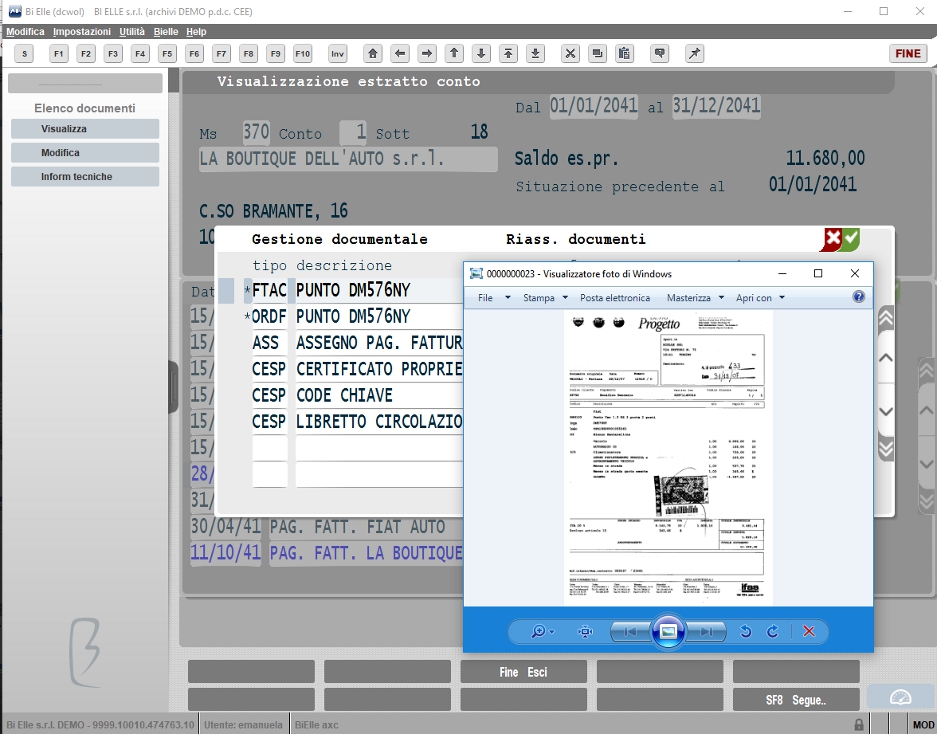Image resolution: width=937 pixels, height=734 pixels.
Task: Open the File dropdown in the photo viewer
Action: (494, 298)
